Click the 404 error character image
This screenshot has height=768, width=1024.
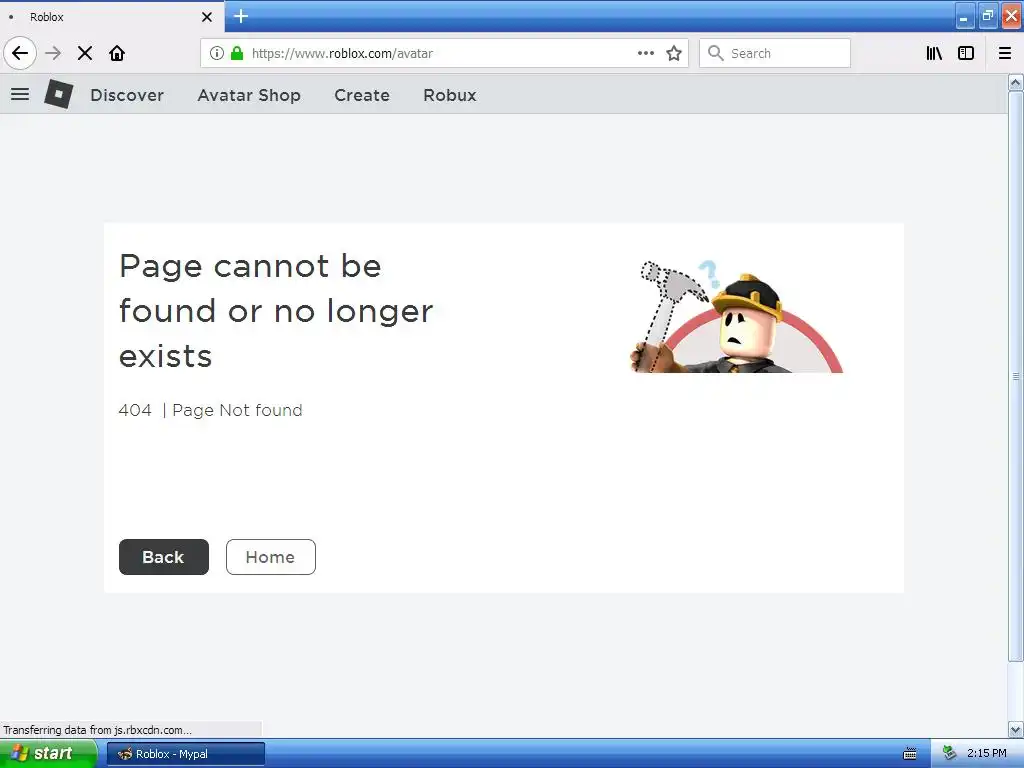pos(737,316)
